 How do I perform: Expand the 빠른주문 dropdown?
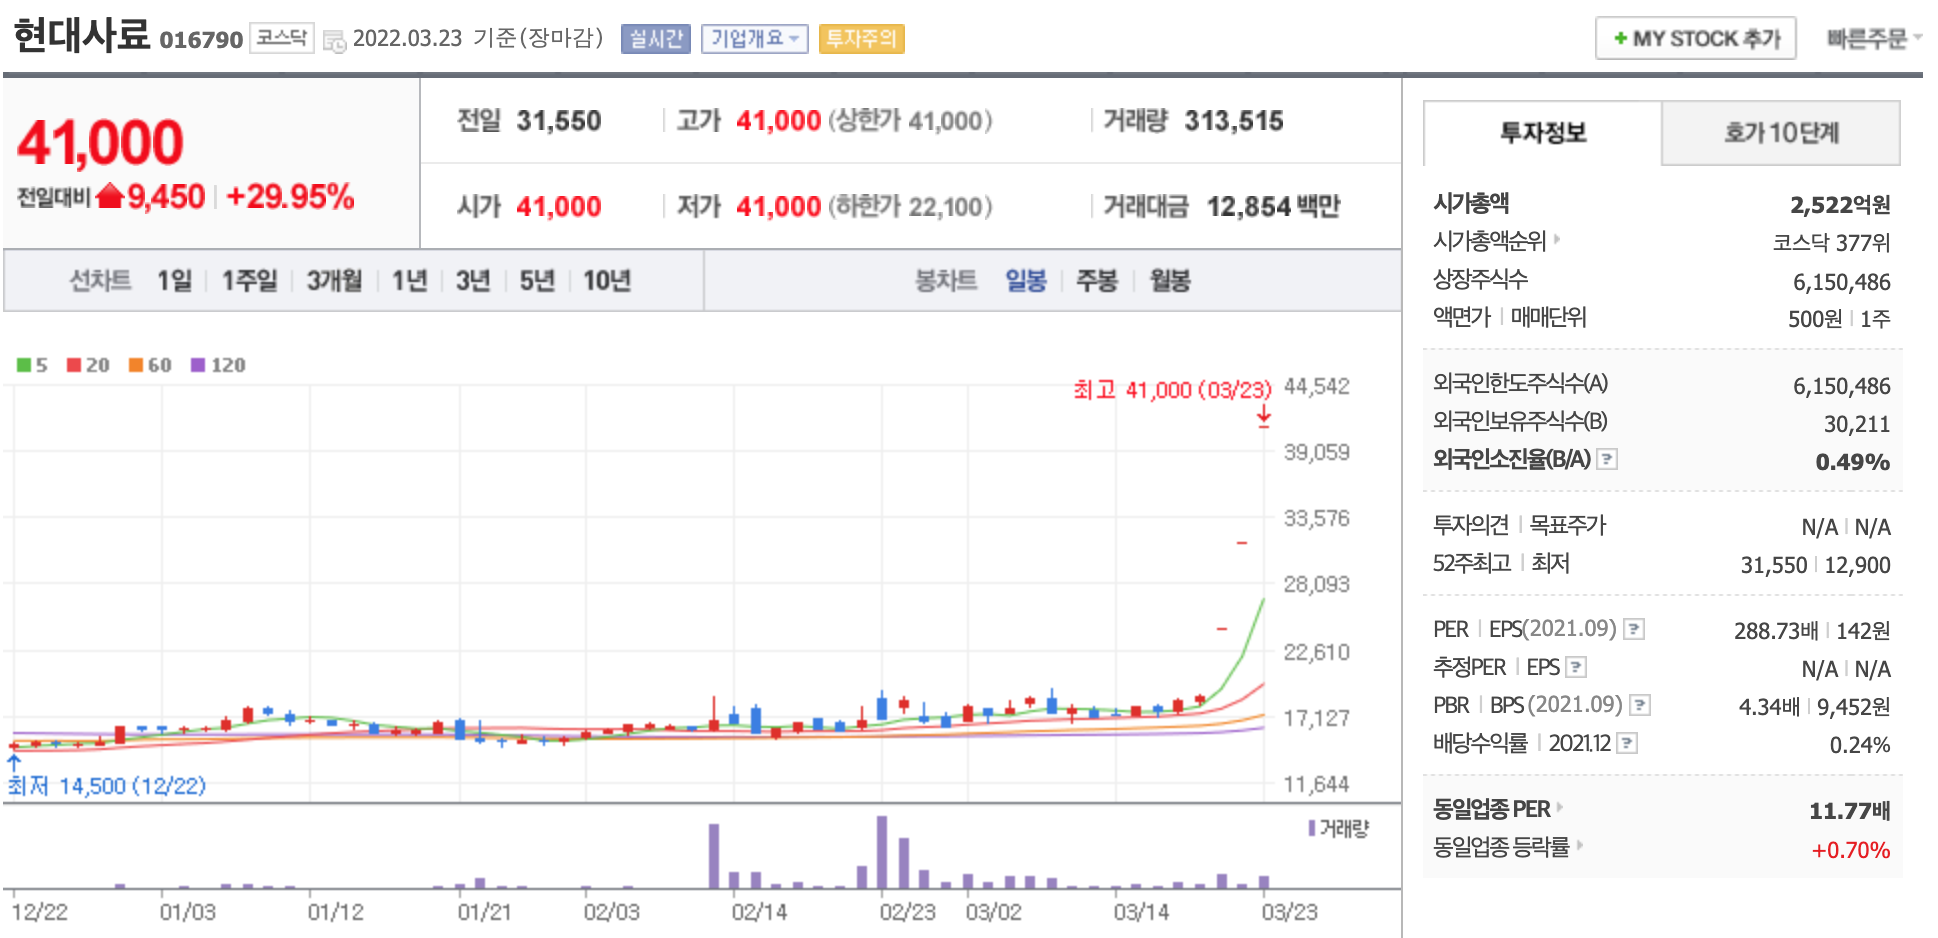[1874, 38]
